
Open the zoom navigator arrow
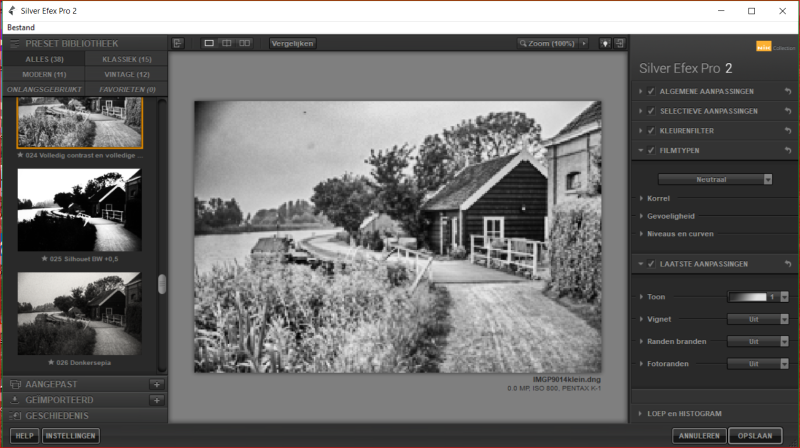tap(584, 43)
